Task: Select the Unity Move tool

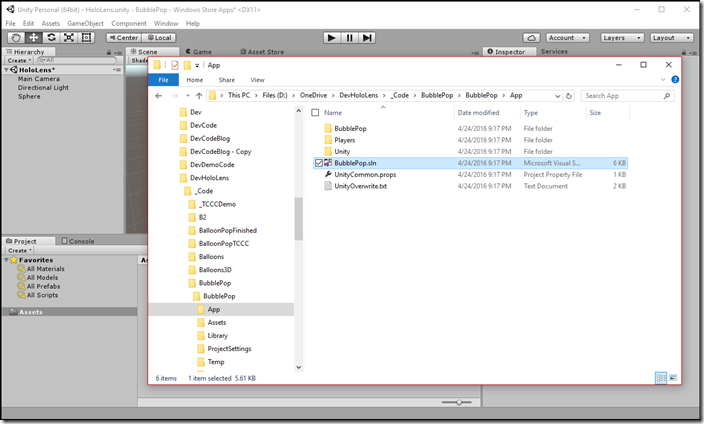Action: pyautogui.click(x=33, y=38)
